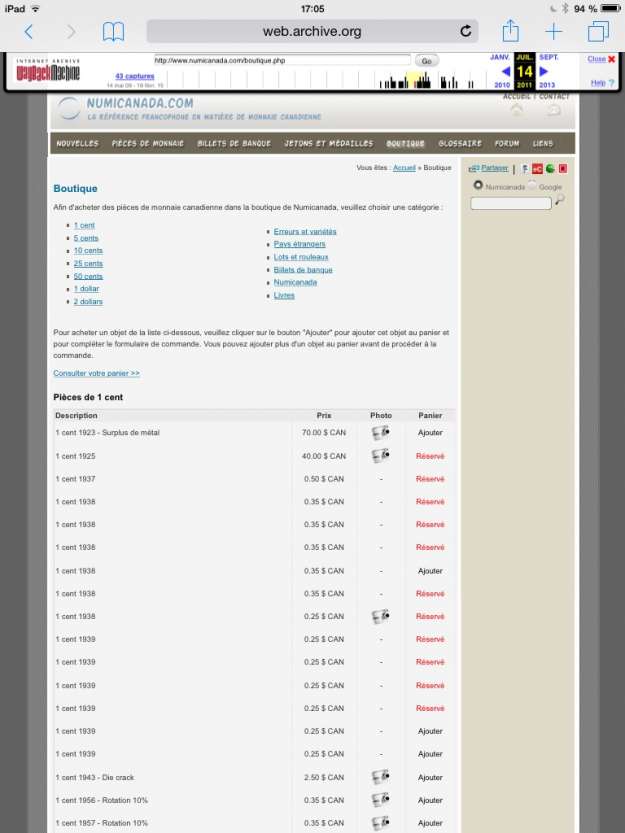This screenshot has height=833, width=625.
Task: Open 1 dollar category link
Action: click(x=87, y=289)
